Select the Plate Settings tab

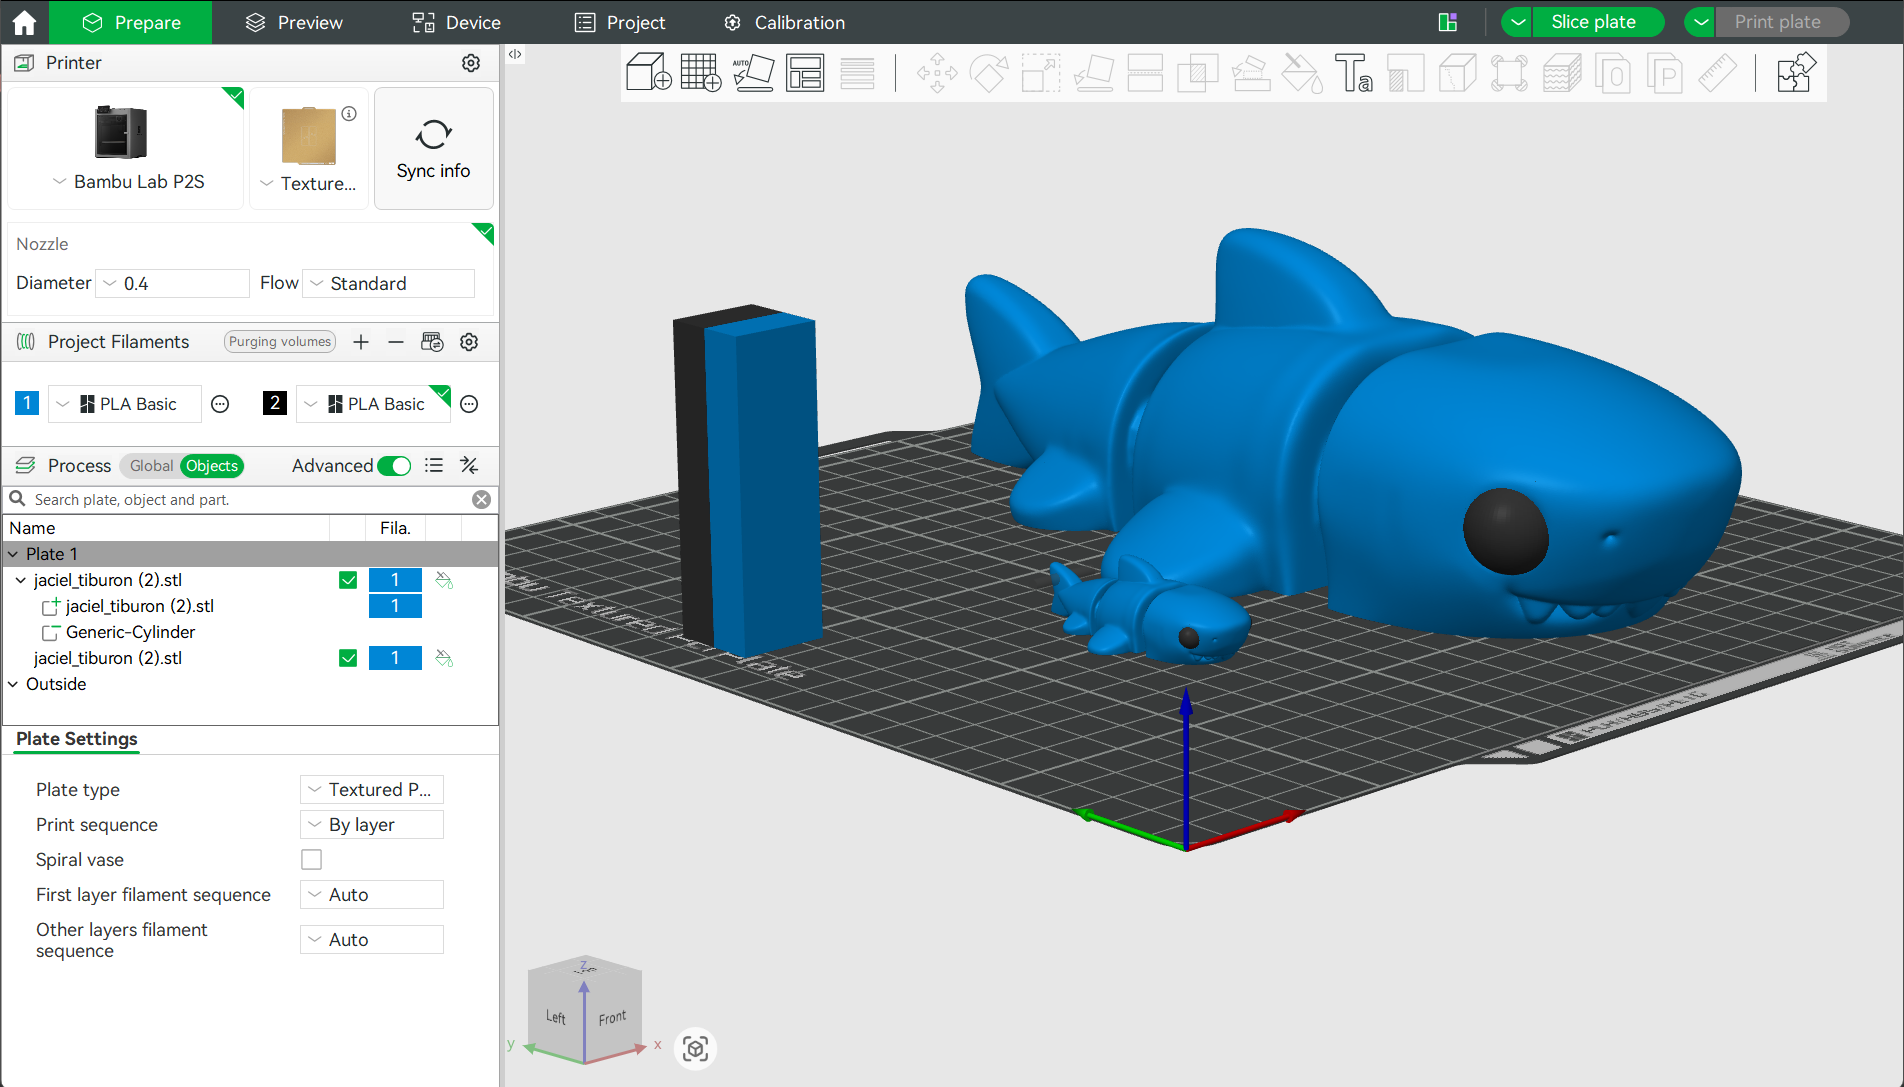point(77,739)
